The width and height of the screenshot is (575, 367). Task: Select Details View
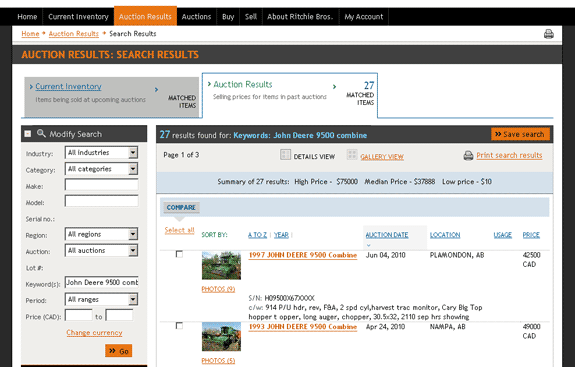[x=314, y=157]
